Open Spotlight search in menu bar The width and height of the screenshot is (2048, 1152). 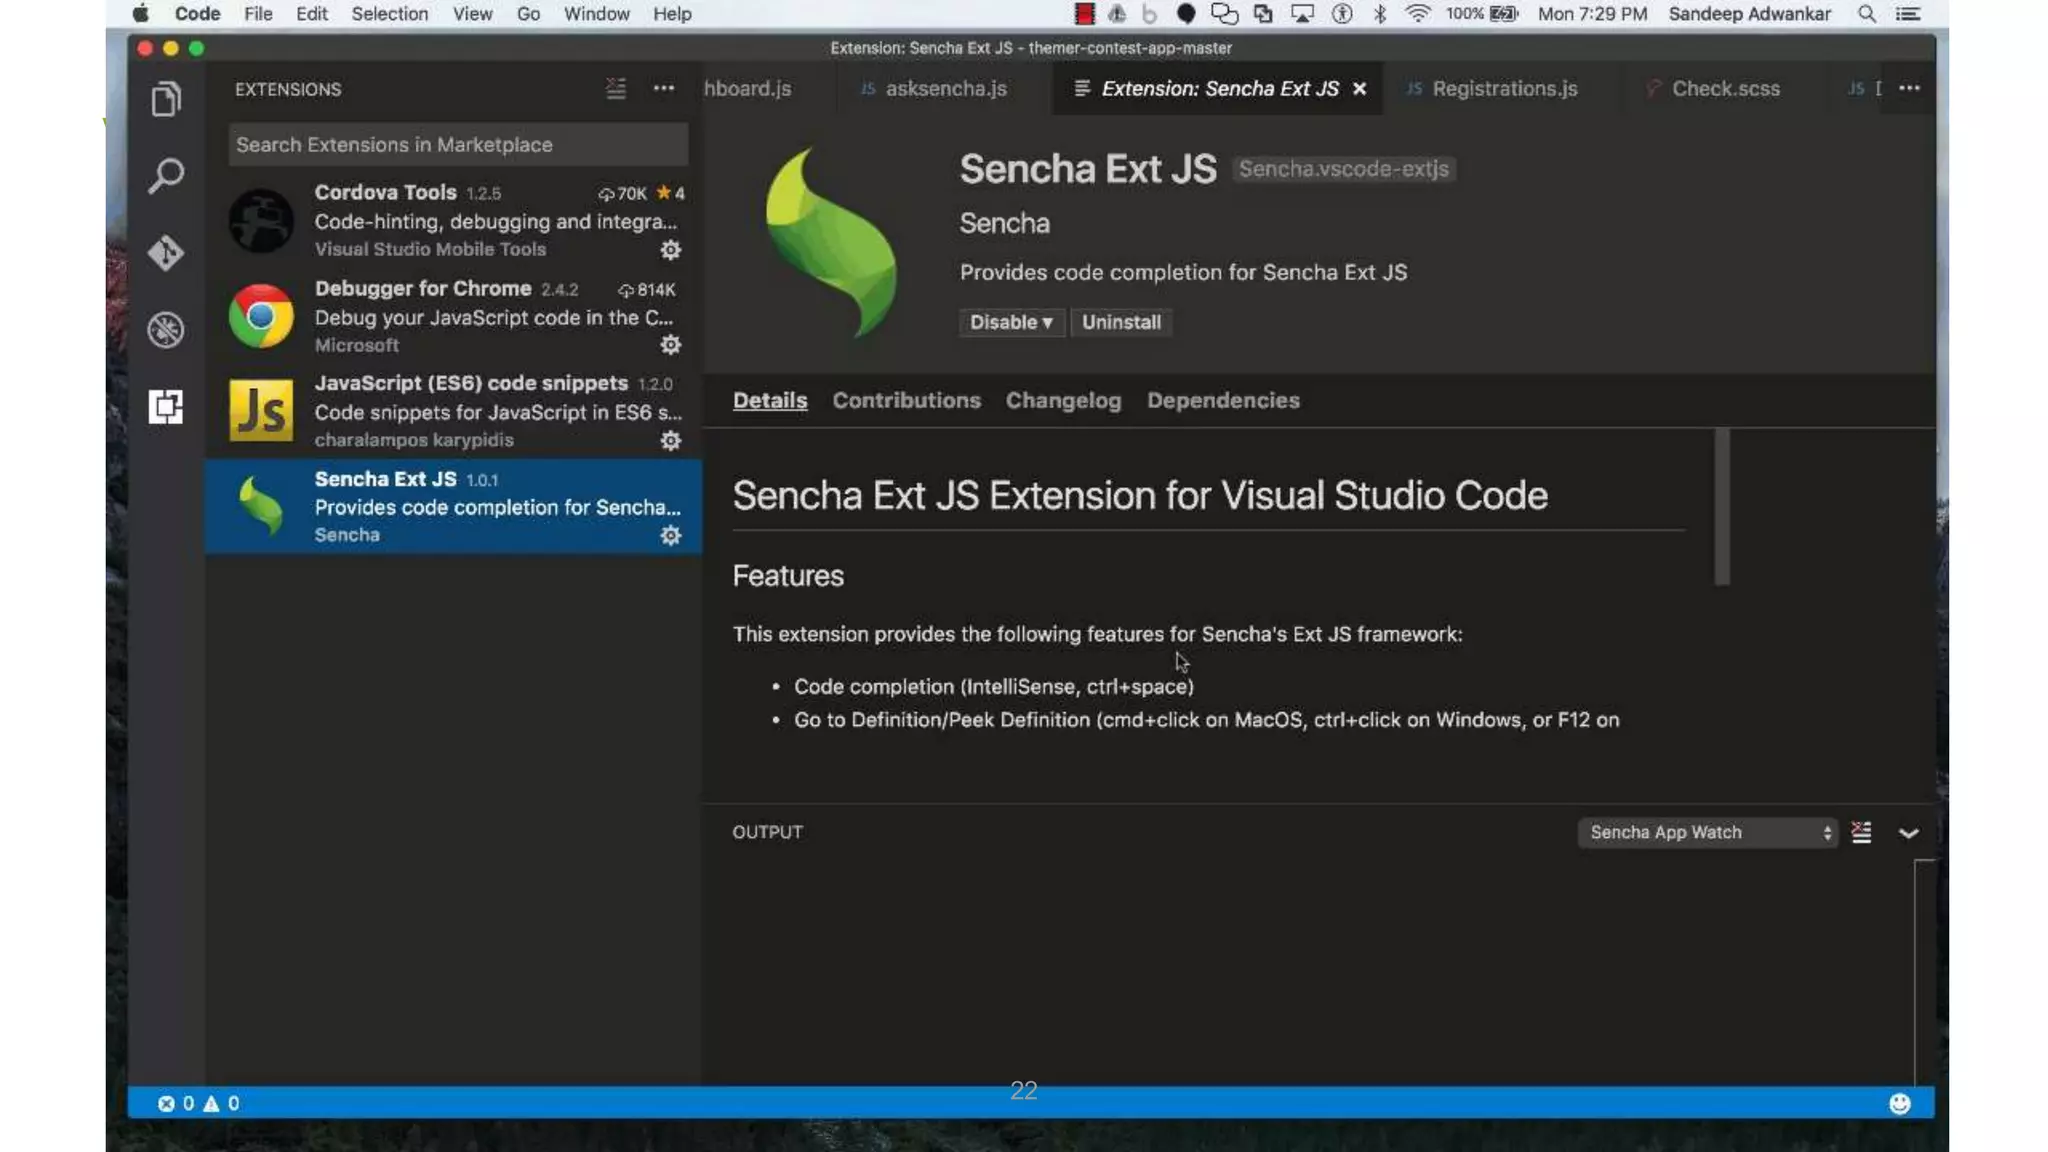[x=1867, y=14]
